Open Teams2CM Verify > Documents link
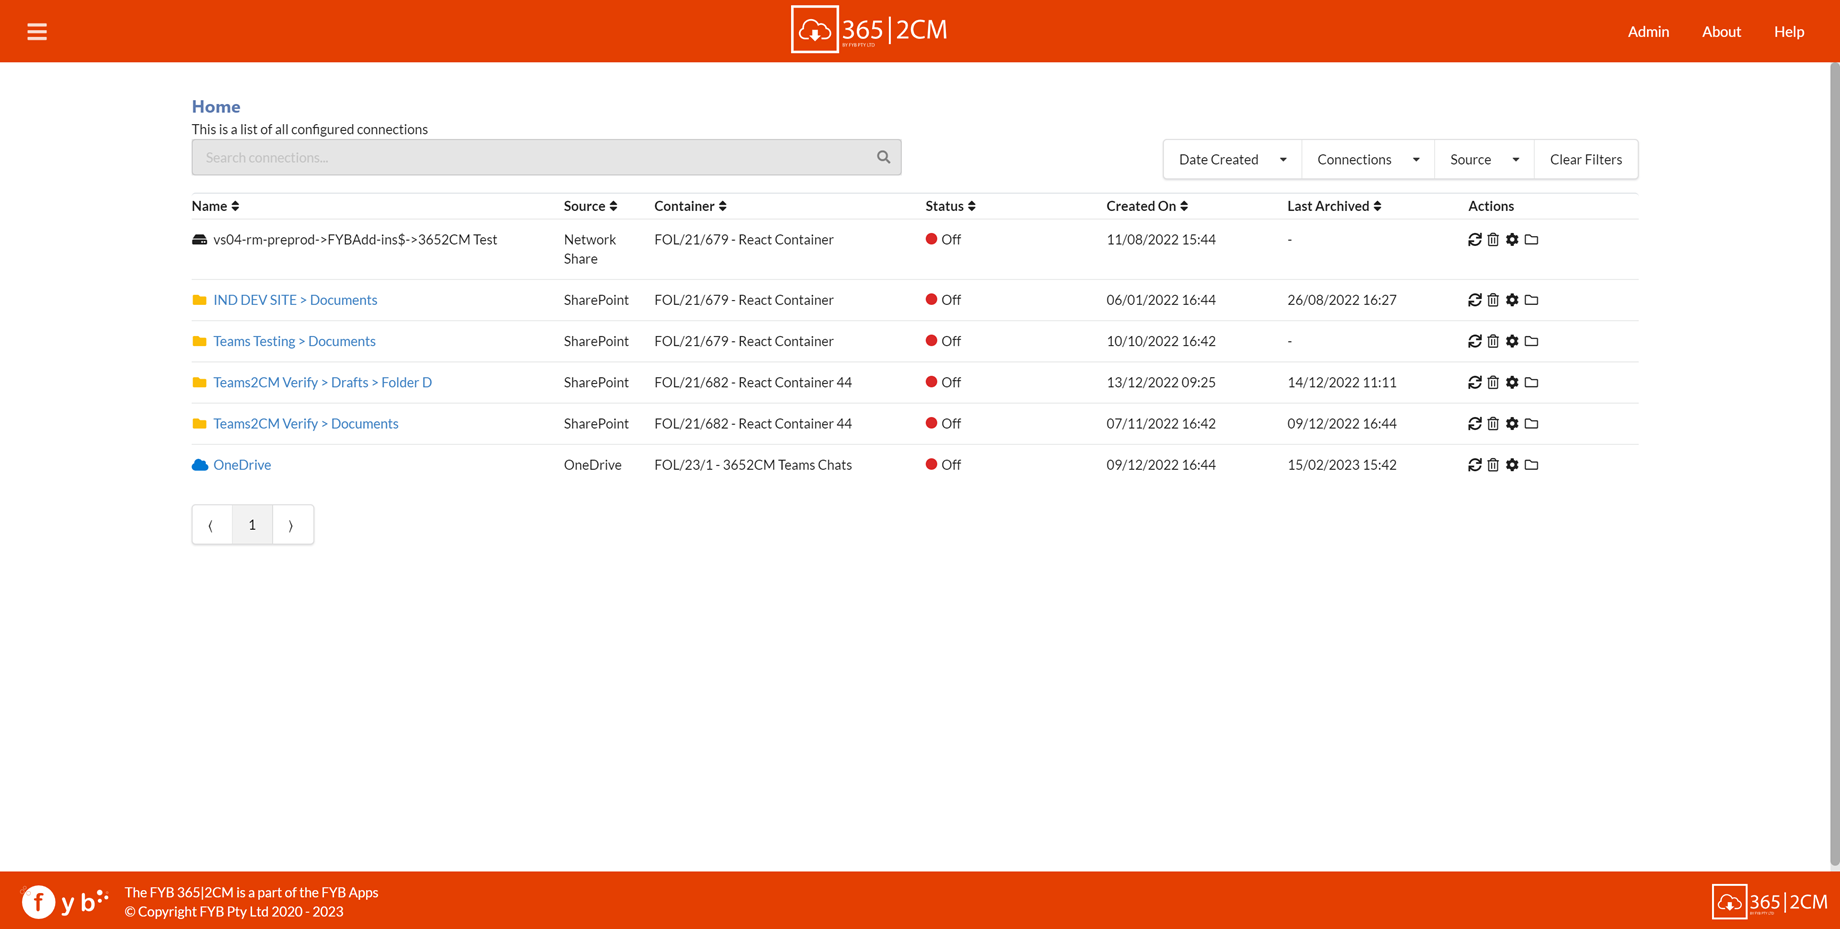Image resolution: width=1840 pixels, height=929 pixels. tap(305, 424)
